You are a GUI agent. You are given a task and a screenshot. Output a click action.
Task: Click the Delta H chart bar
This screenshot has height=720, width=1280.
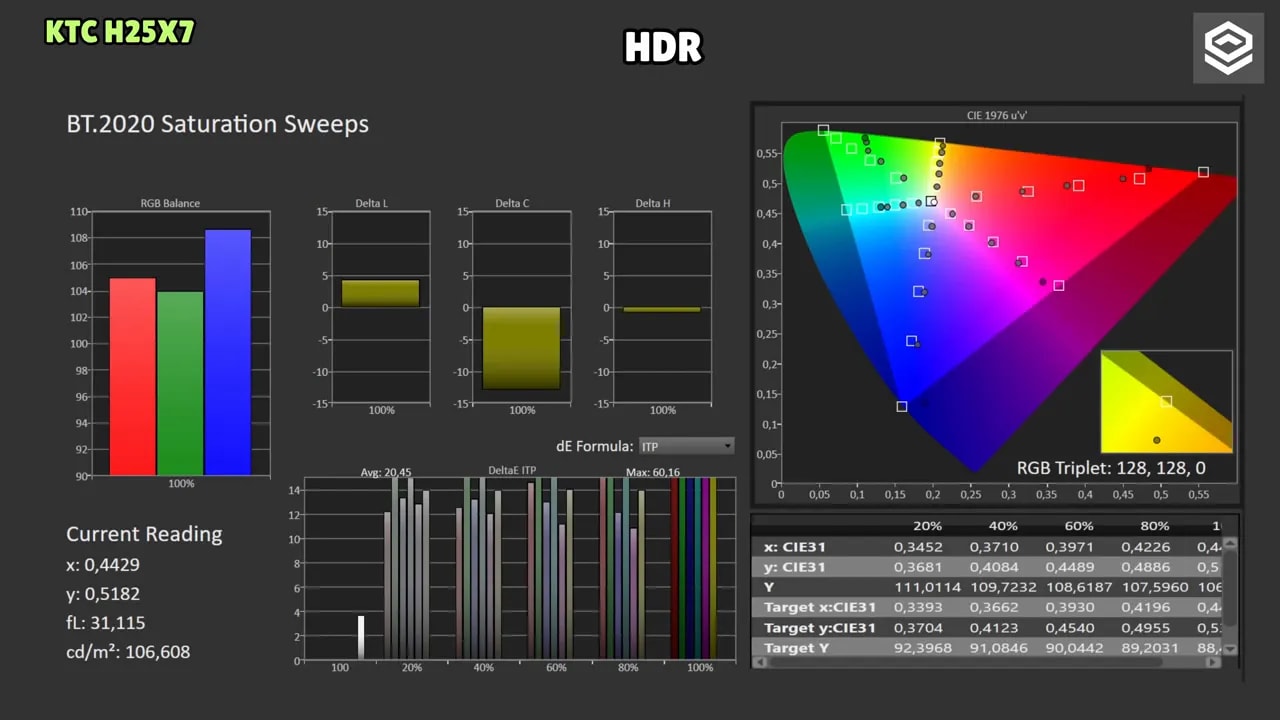click(x=661, y=309)
